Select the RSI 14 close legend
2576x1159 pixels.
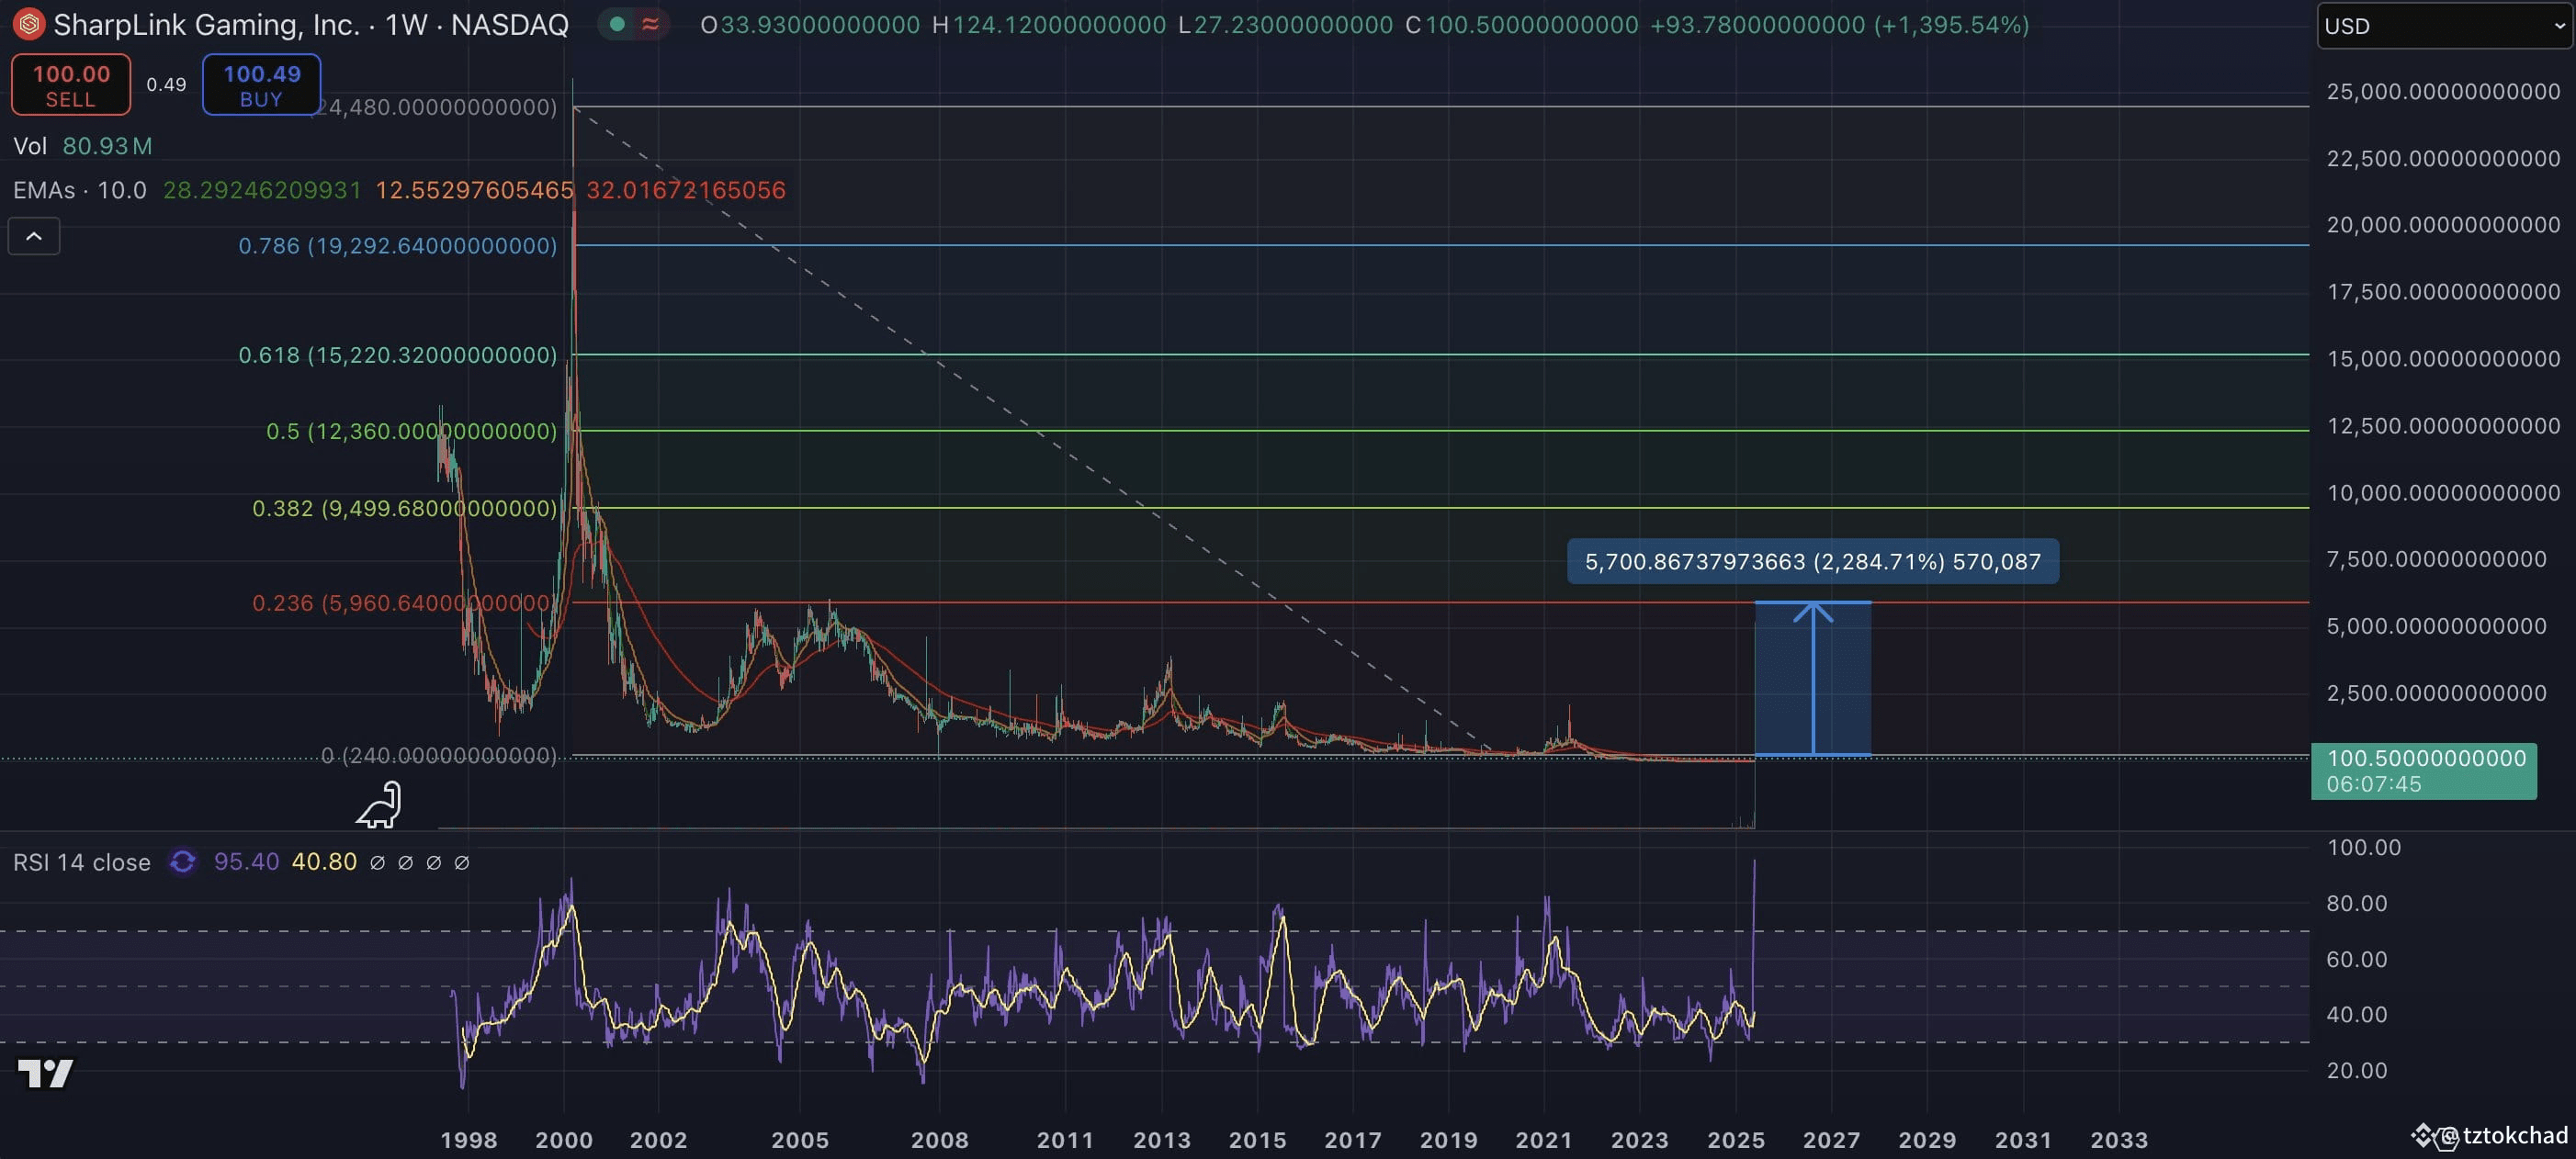click(82, 862)
